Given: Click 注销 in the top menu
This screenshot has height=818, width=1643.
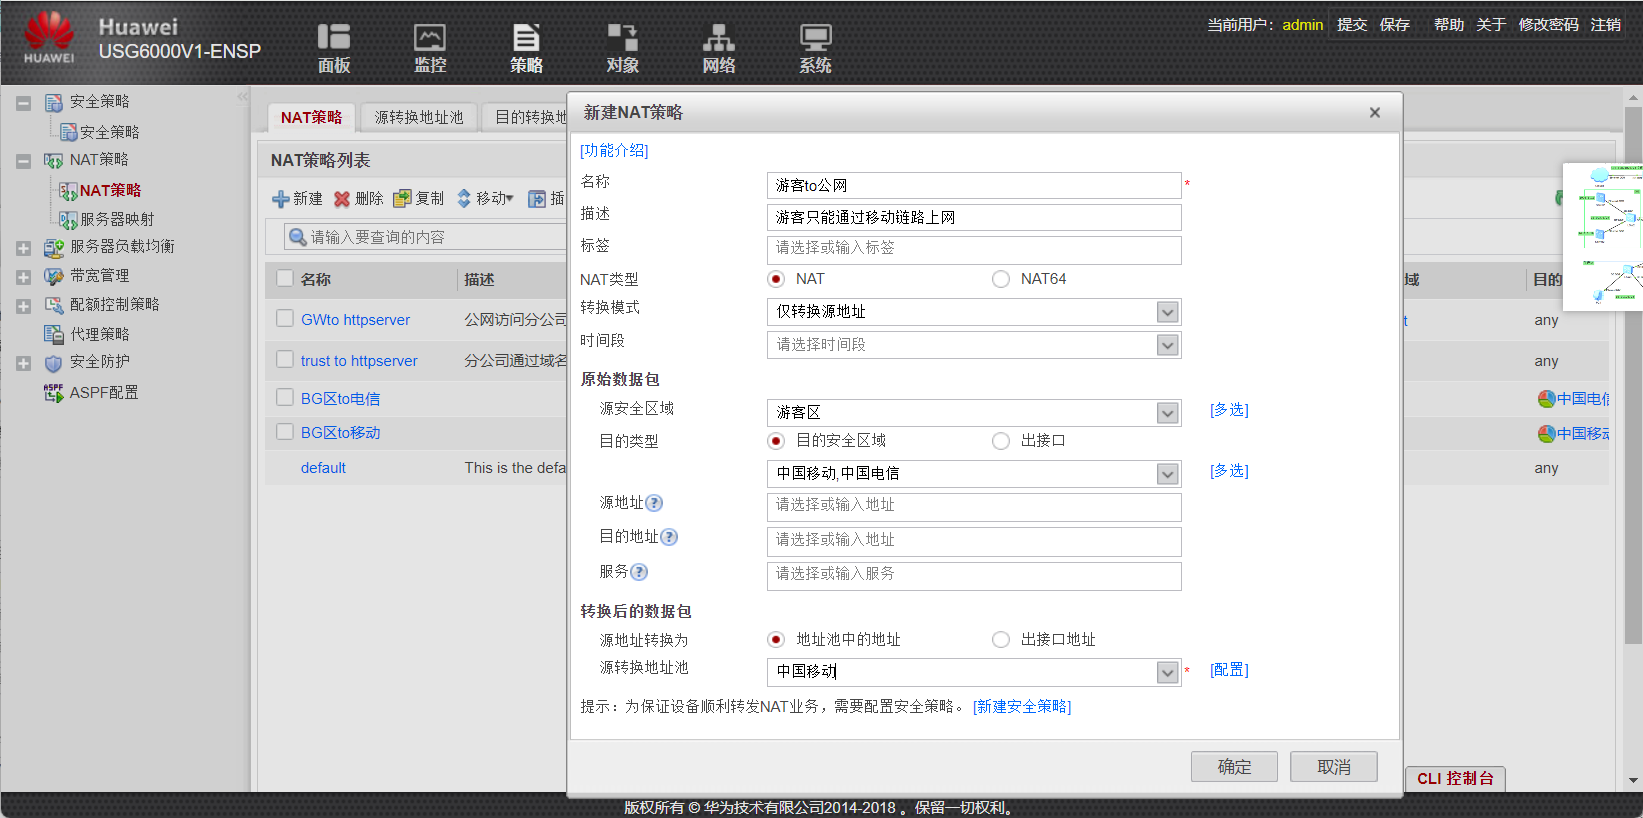Looking at the screenshot, I should pos(1606,24).
